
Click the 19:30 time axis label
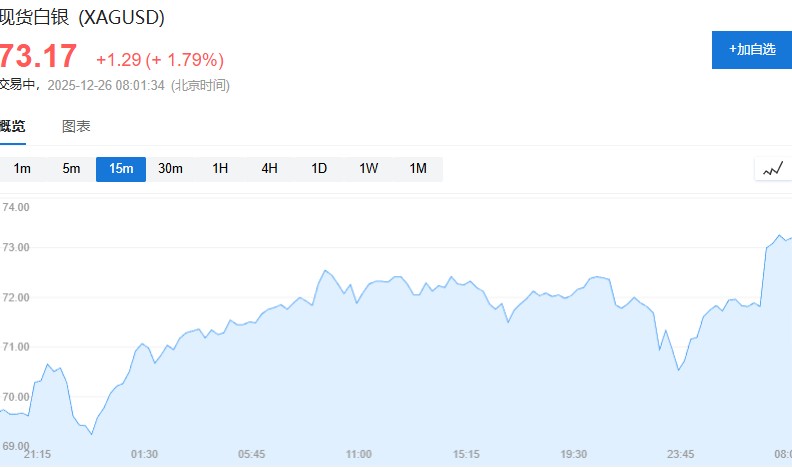[574, 454]
